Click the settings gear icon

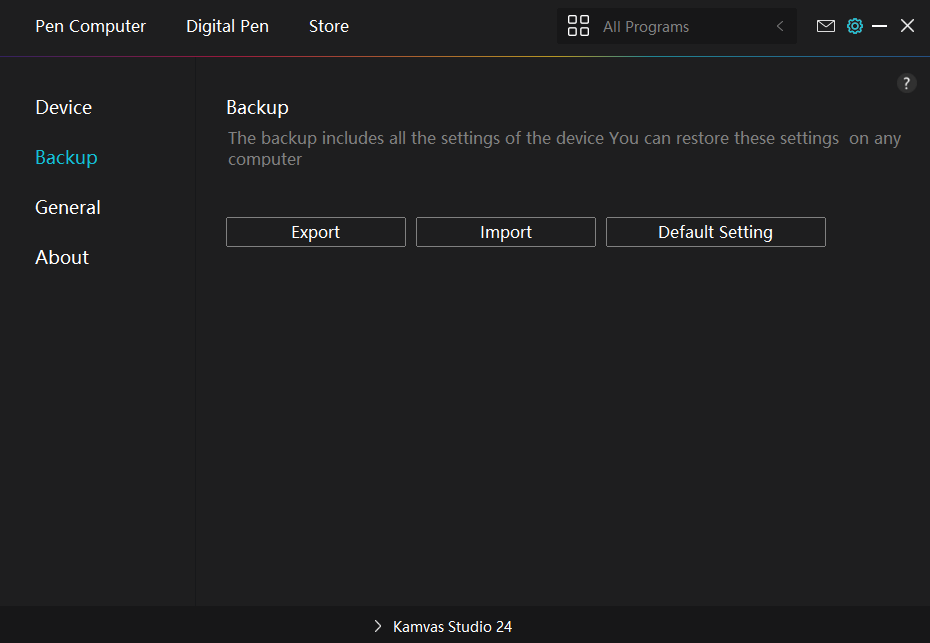coord(854,26)
